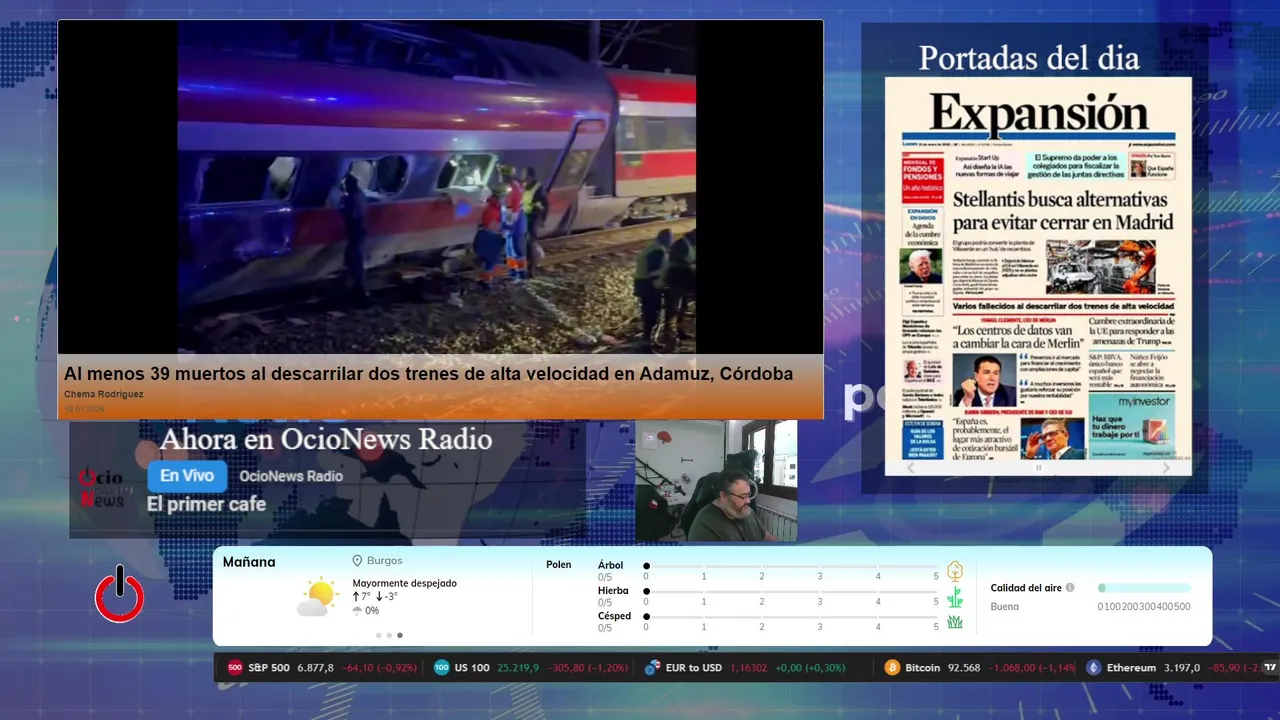
Task: Click the S&P 500 value 6.877,8
Action: coord(315,667)
